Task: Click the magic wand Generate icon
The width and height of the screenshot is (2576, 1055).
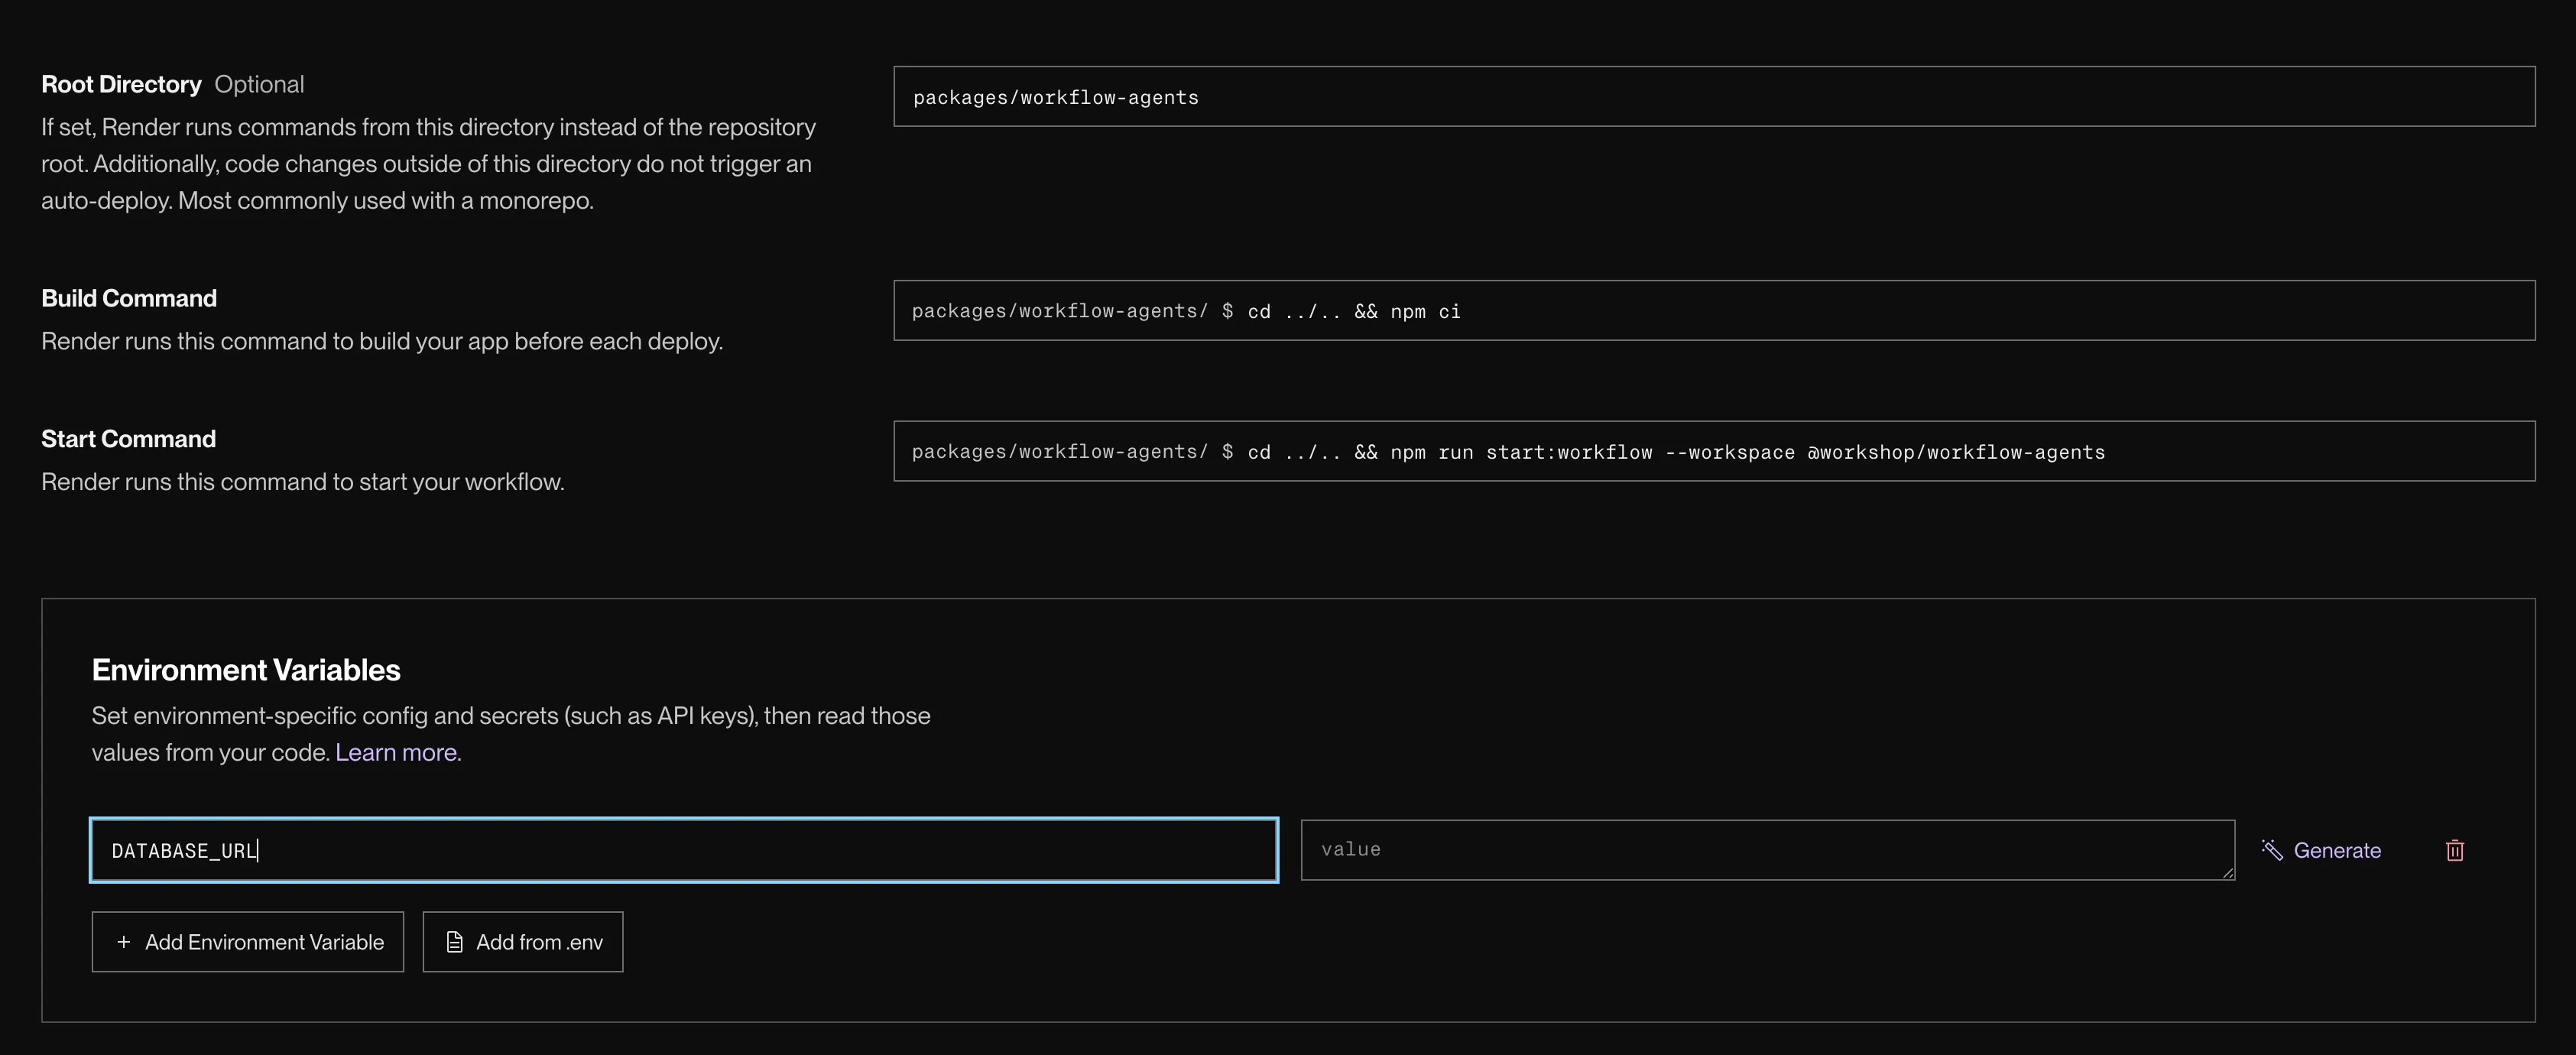Action: [x=2272, y=850]
